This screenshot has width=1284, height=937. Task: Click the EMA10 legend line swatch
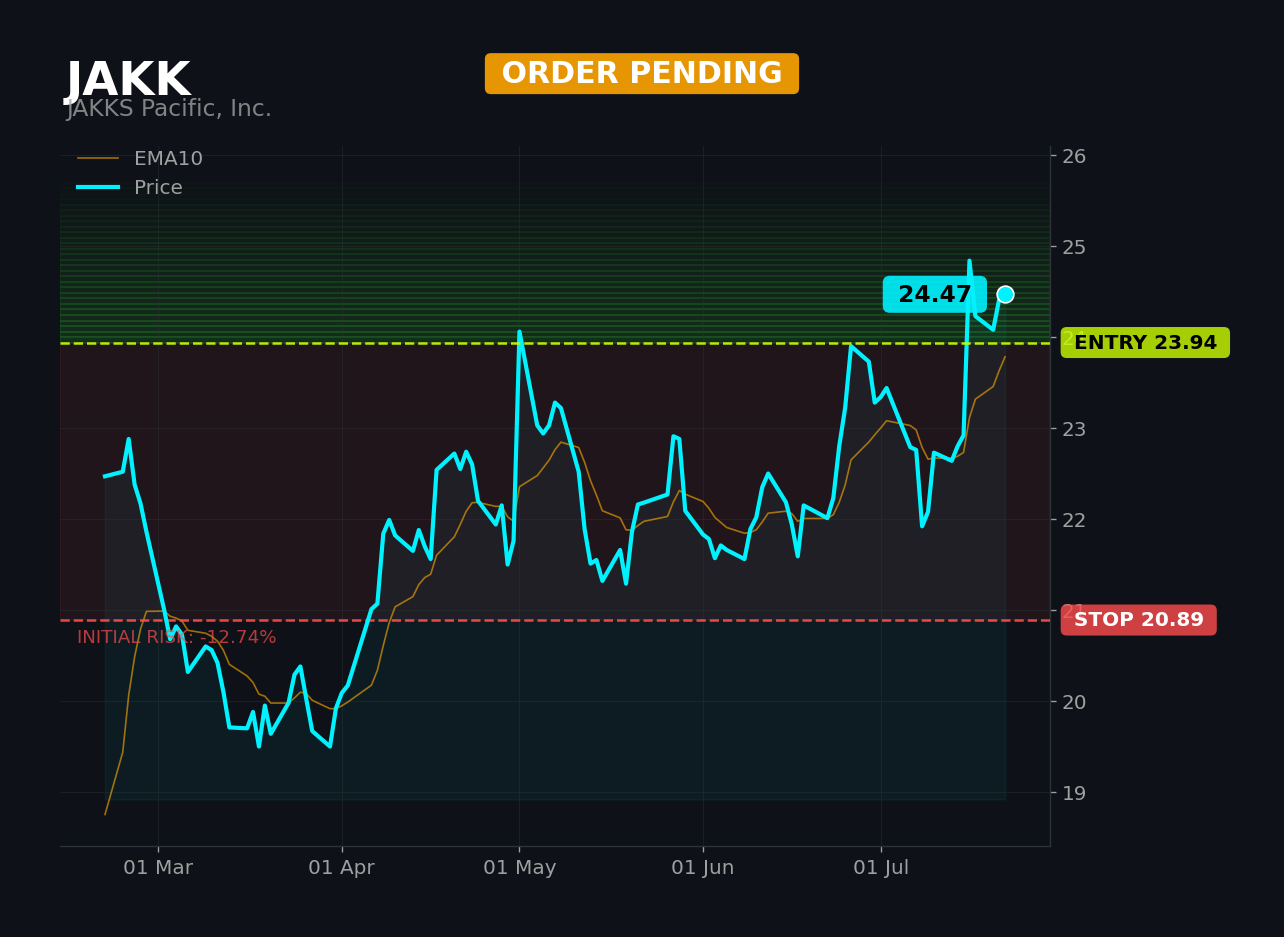point(98,159)
